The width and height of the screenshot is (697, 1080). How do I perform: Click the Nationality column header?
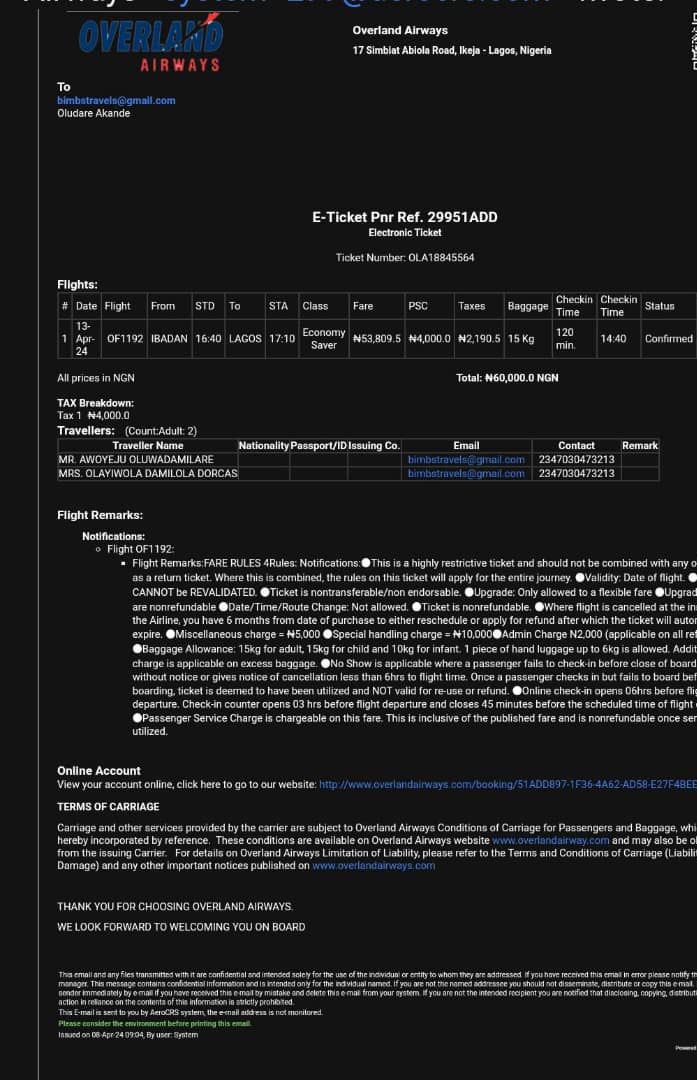click(264, 446)
